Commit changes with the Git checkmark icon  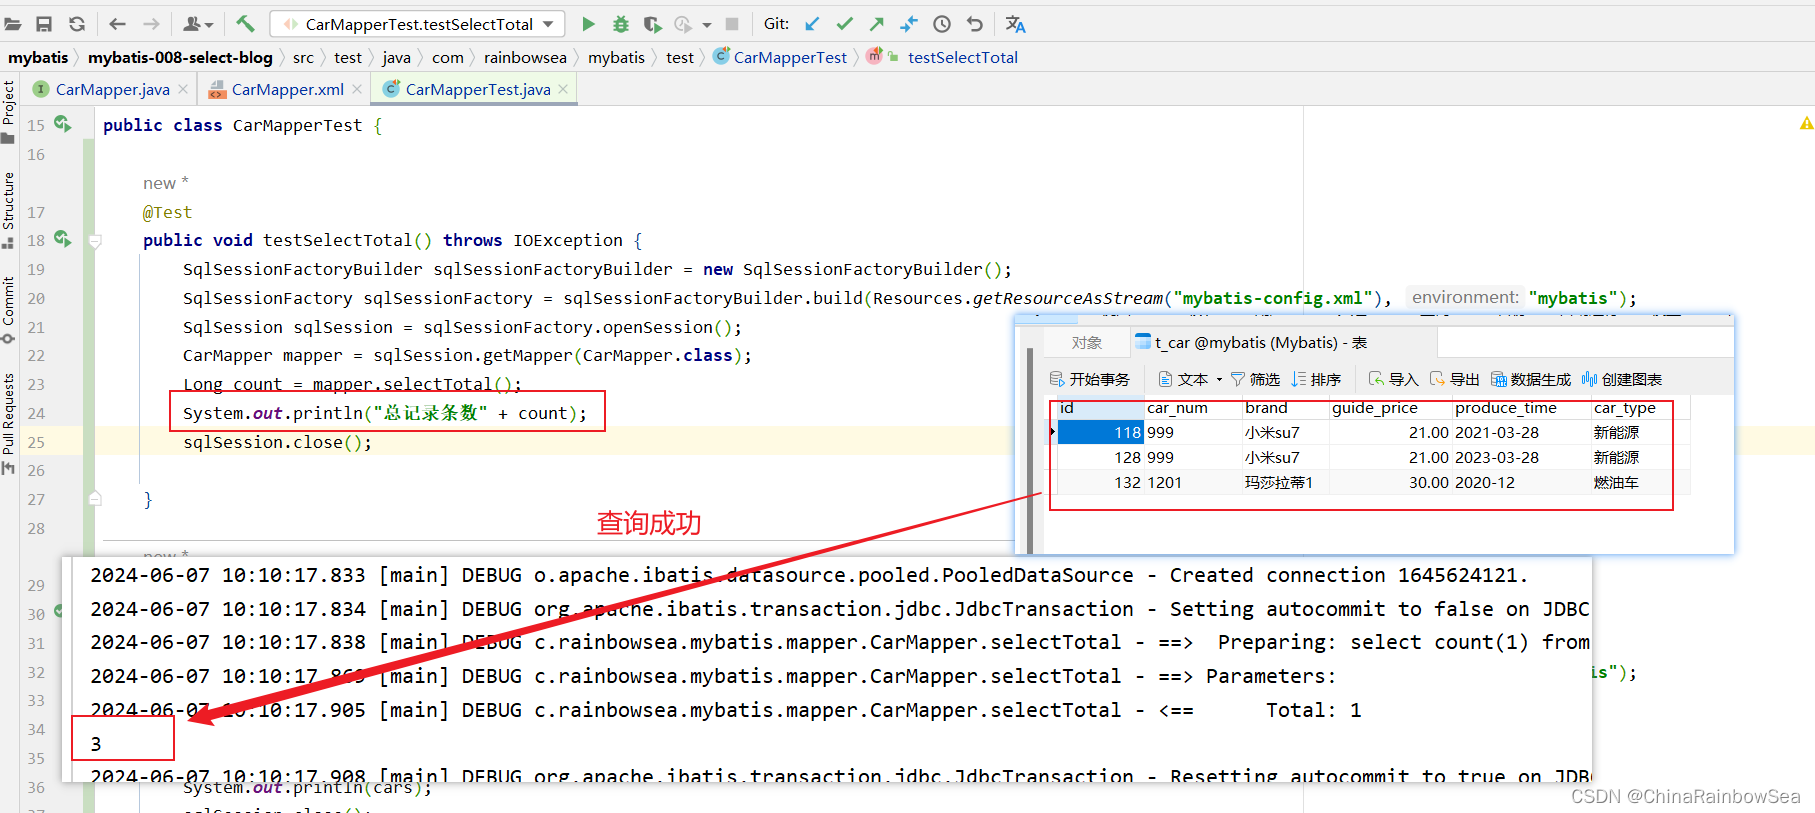point(845,24)
